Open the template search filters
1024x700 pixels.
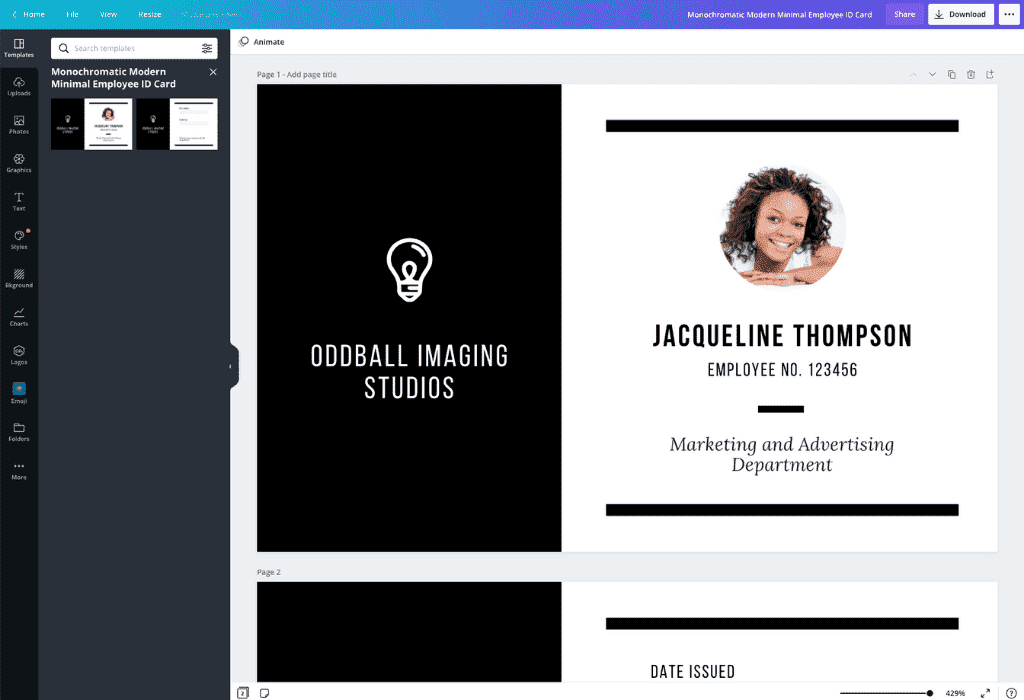click(x=207, y=47)
